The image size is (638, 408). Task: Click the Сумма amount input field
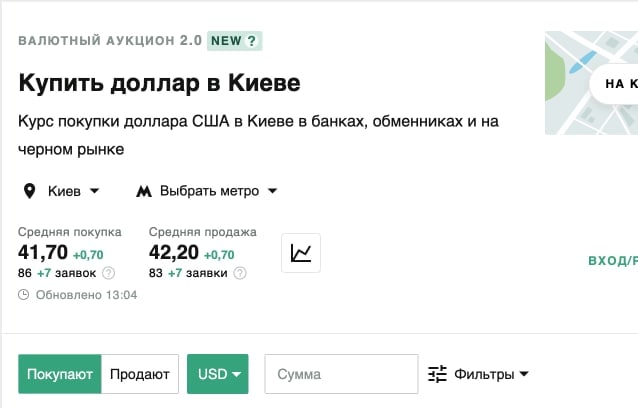tap(340, 374)
